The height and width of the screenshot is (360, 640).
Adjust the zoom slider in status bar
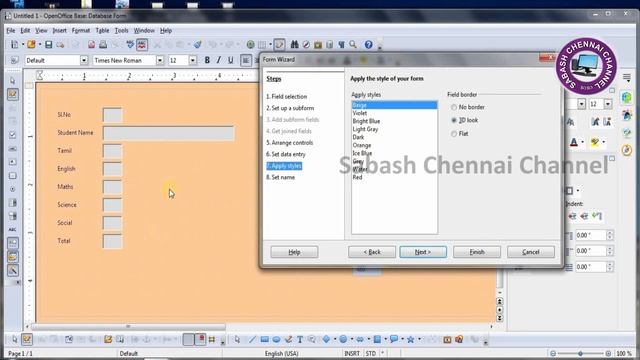coord(580,353)
